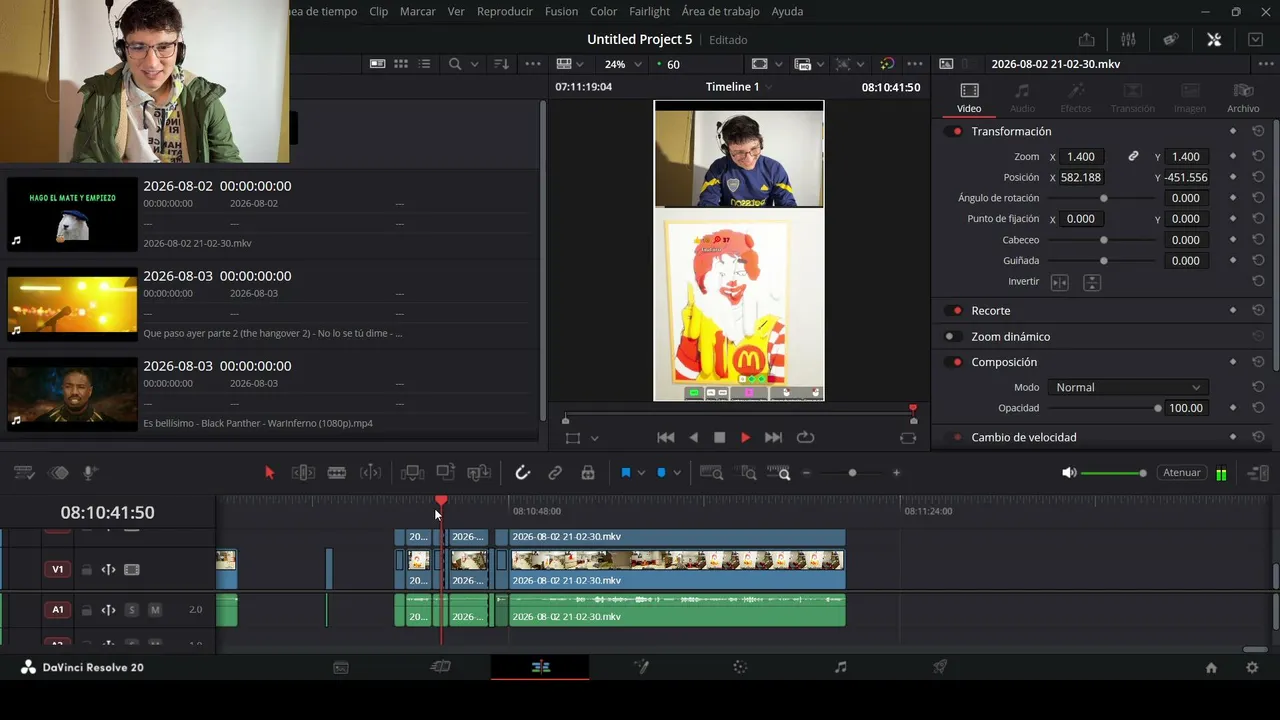Lock the A1 audio track
Viewport: 1280px width, 720px height.
[86, 610]
